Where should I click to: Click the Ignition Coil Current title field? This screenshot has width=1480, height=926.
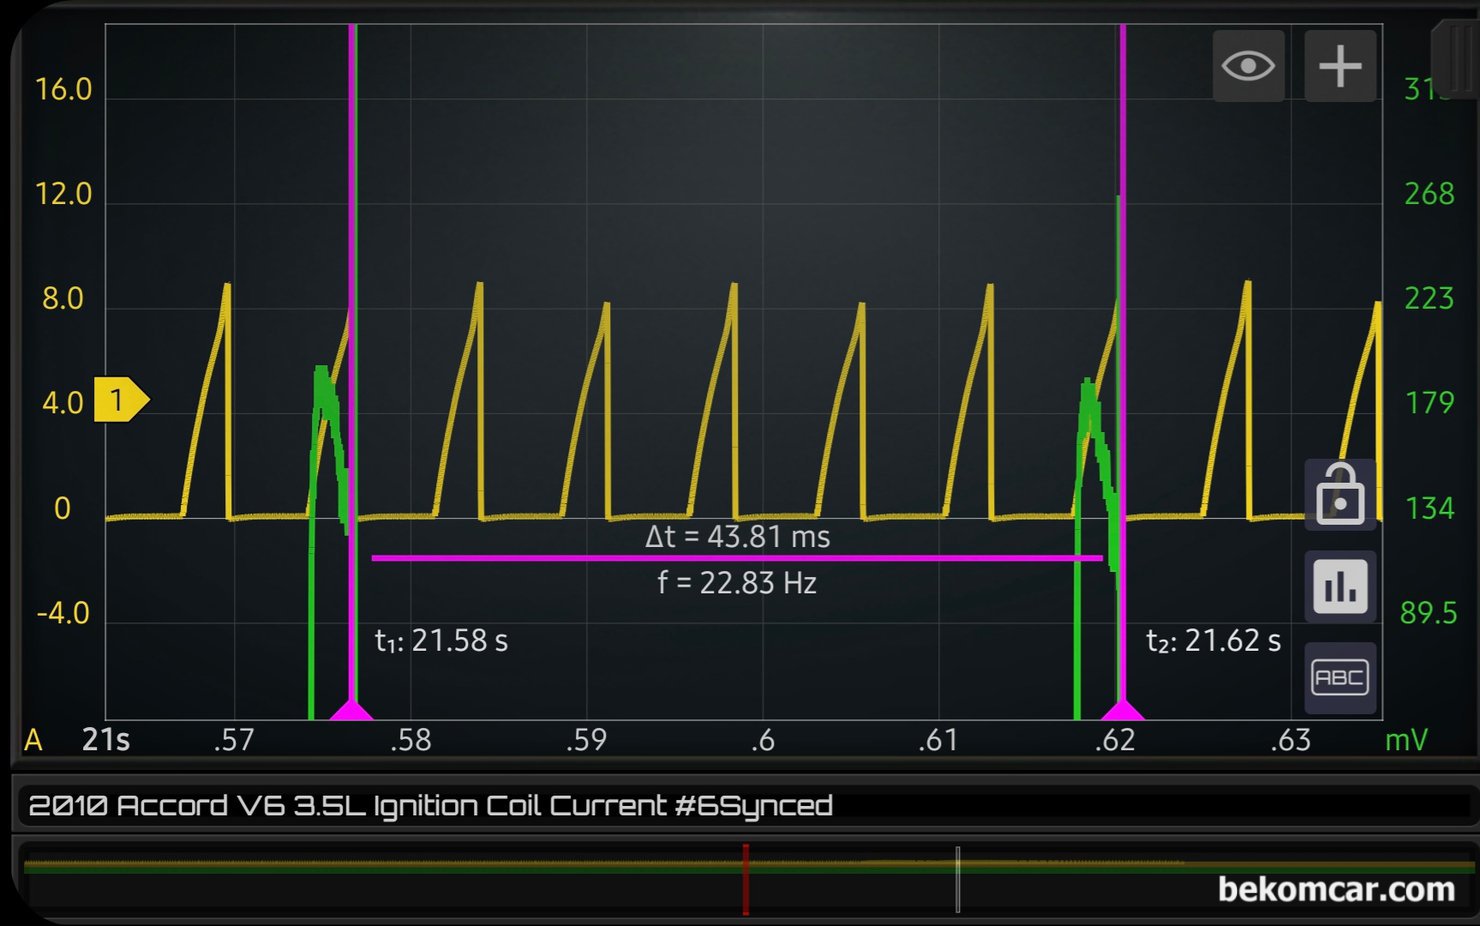430,805
